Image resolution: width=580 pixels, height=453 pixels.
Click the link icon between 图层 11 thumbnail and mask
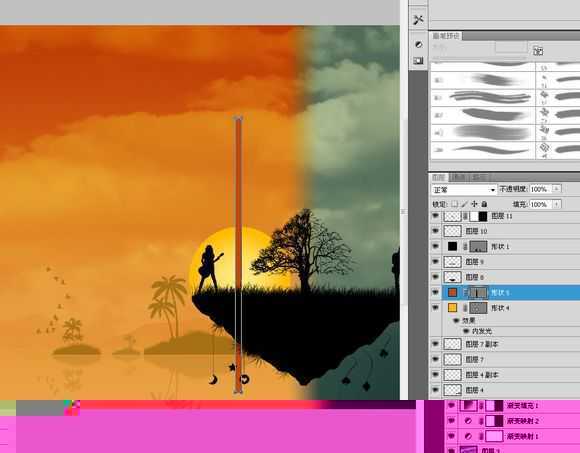click(466, 216)
